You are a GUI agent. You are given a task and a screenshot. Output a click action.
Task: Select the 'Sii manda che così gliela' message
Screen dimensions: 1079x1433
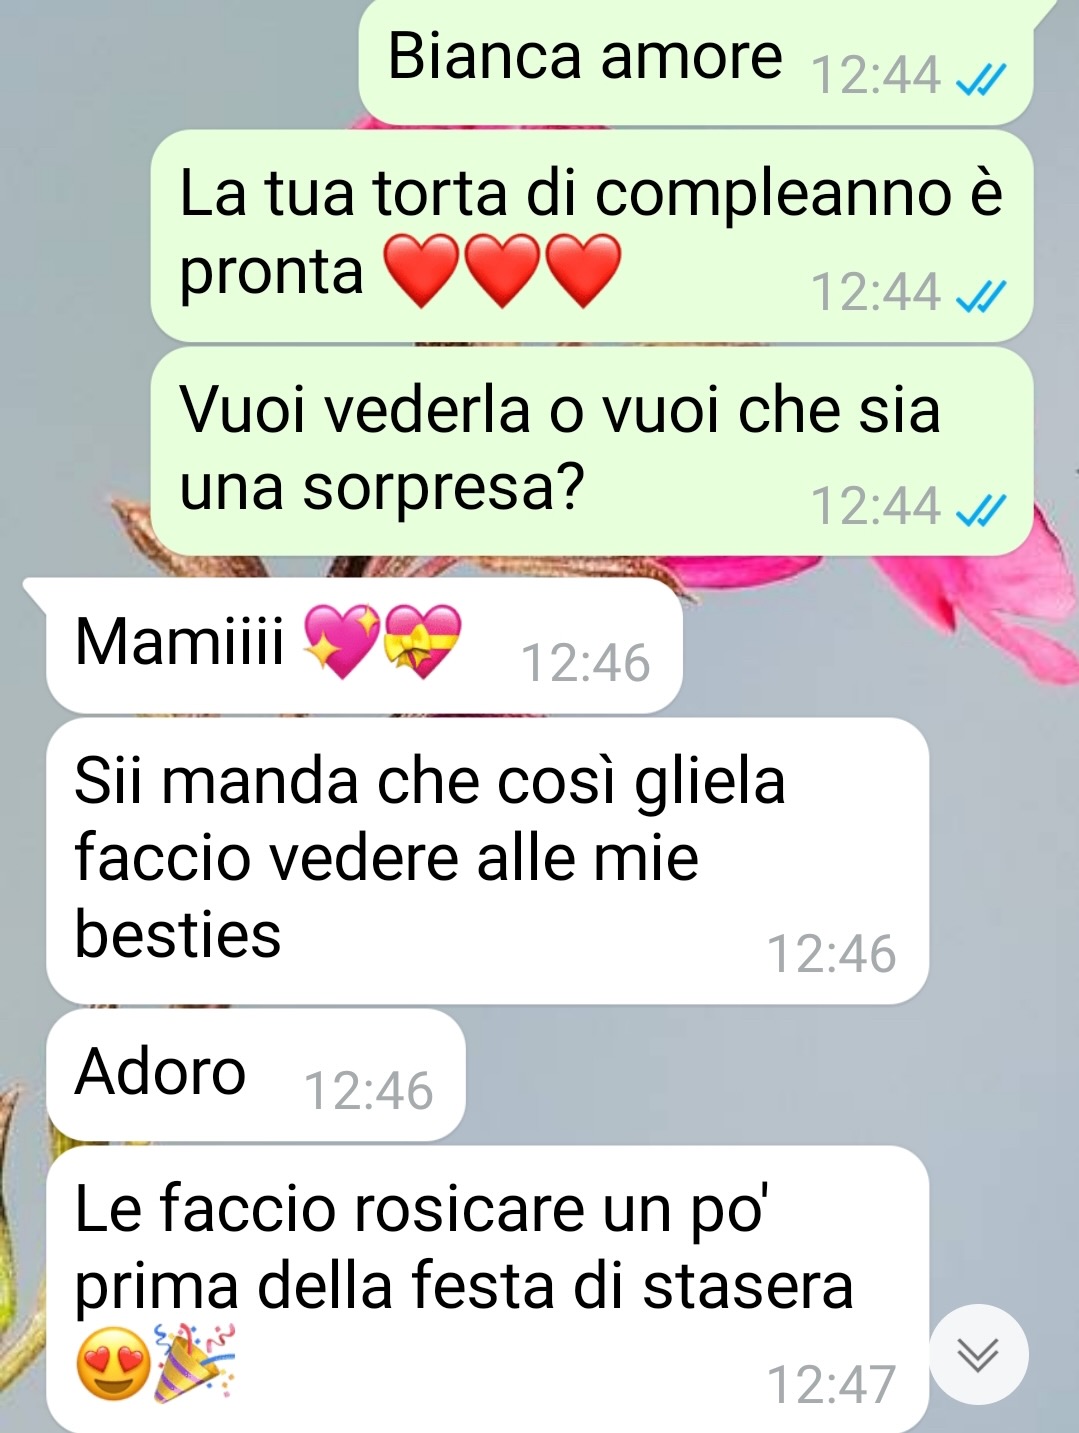tap(488, 861)
